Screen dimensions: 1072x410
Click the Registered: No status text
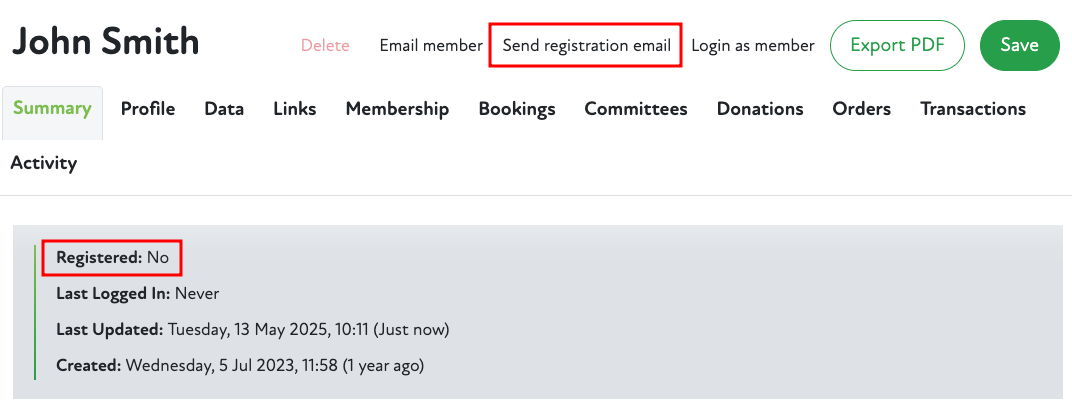point(113,258)
